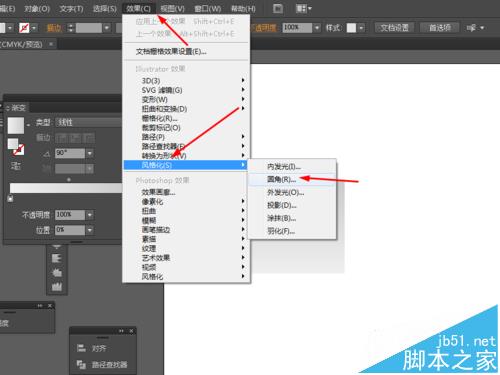Open the stroke color dropdown arrow

click(34, 28)
